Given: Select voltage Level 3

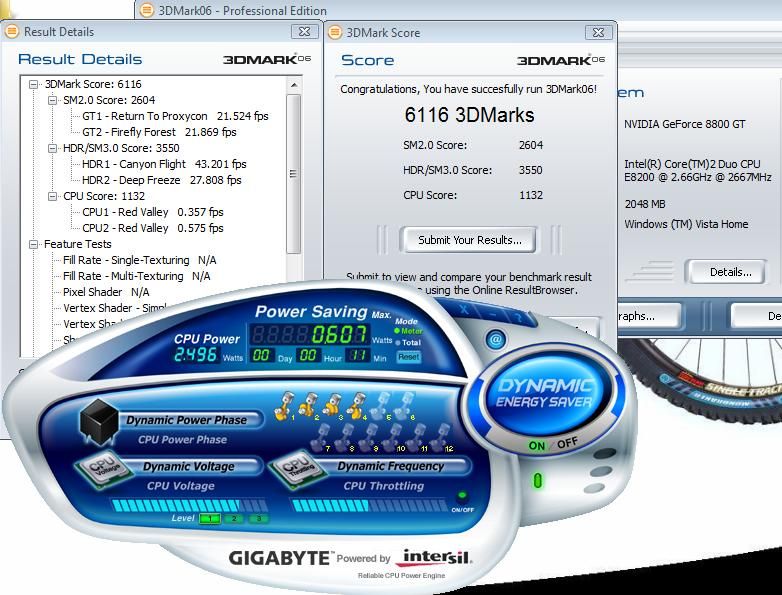Looking at the screenshot, I should click(258, 519).
